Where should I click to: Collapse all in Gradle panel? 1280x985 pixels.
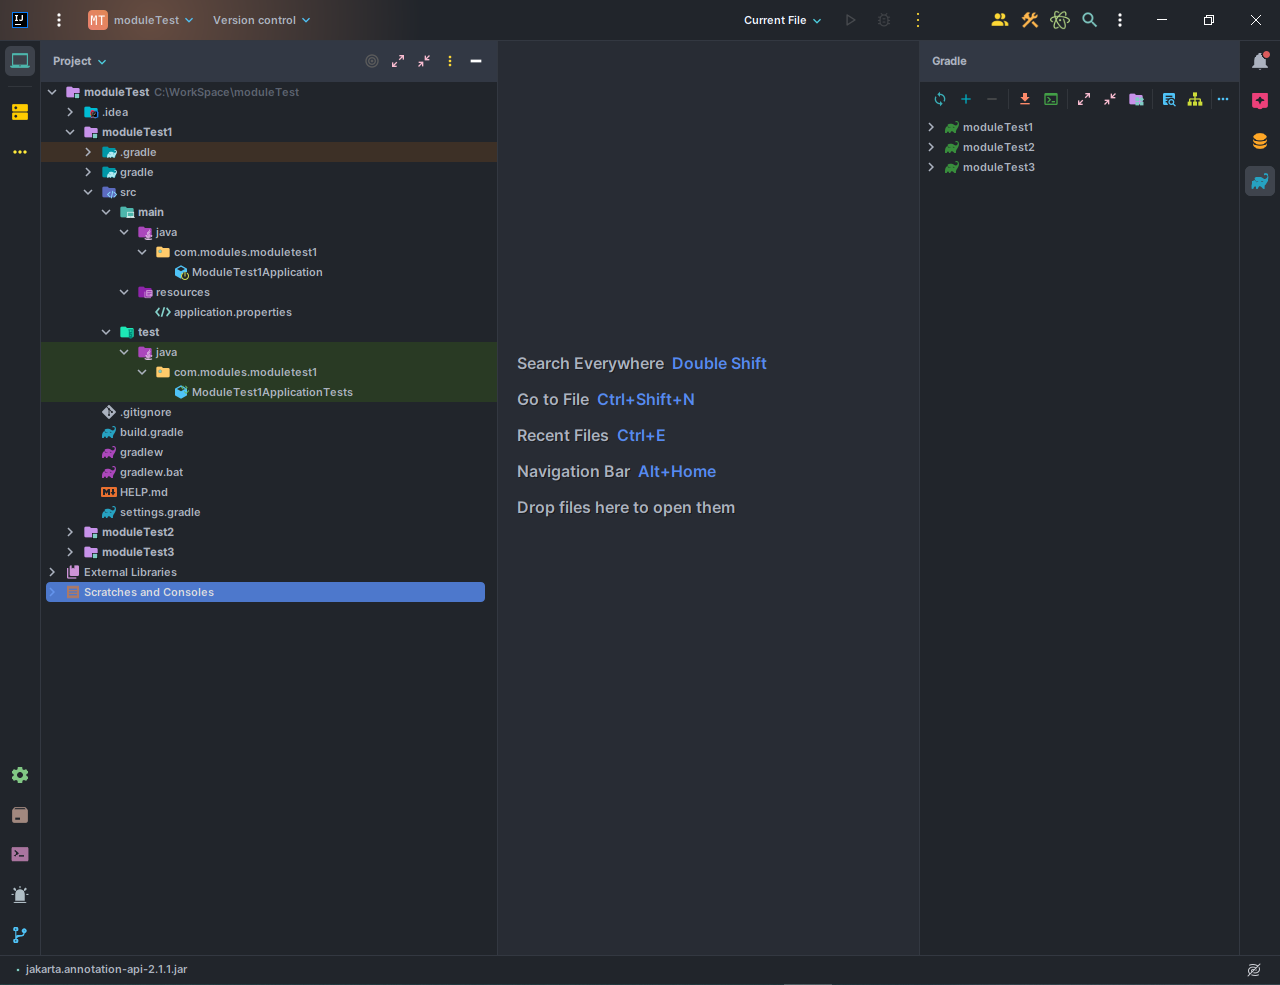click(1110, 99)
